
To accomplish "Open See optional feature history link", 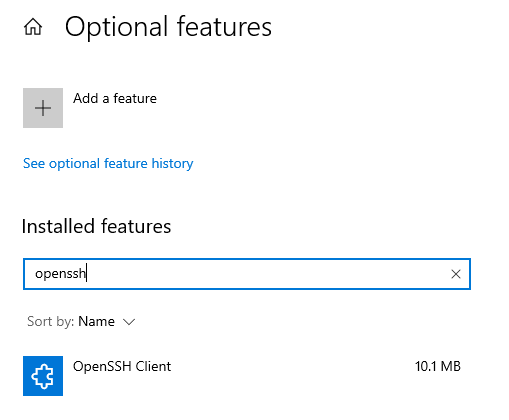I will click(x=108, y=164).
